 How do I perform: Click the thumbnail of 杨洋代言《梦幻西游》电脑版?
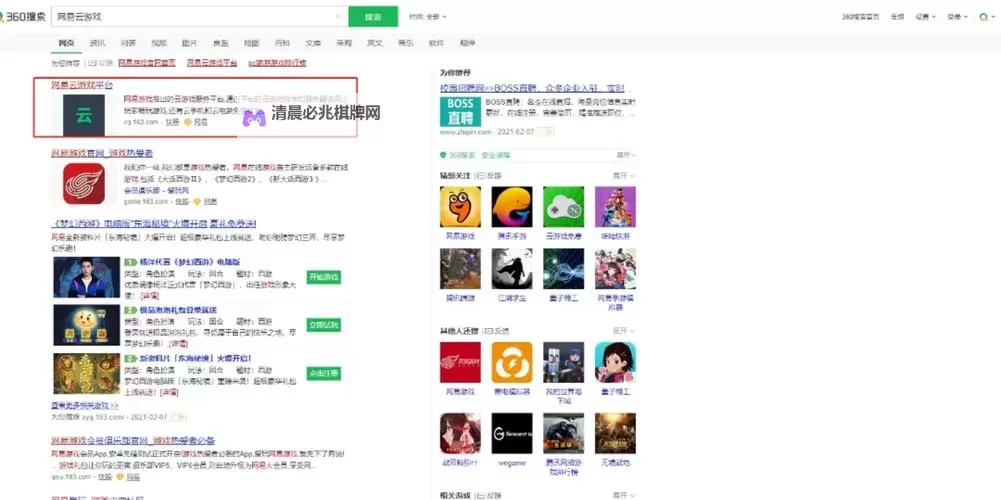tap(86, 277)
